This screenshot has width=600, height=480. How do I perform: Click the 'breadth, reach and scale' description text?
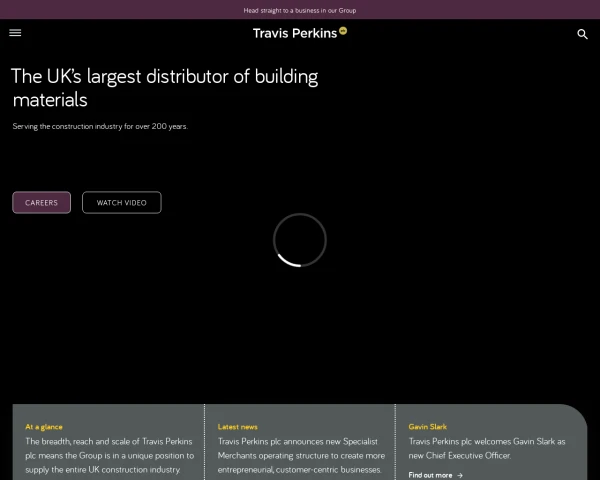[x=109, y=456]
